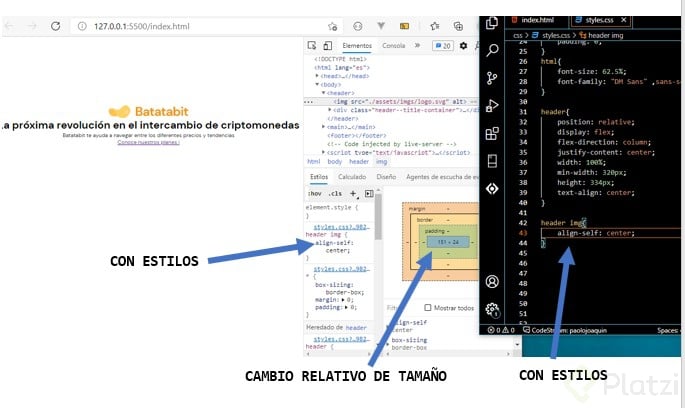Viewport: 685px width, 408px height.
Task: Toggle the device emulation icon in DevTools
Action: 328,45
